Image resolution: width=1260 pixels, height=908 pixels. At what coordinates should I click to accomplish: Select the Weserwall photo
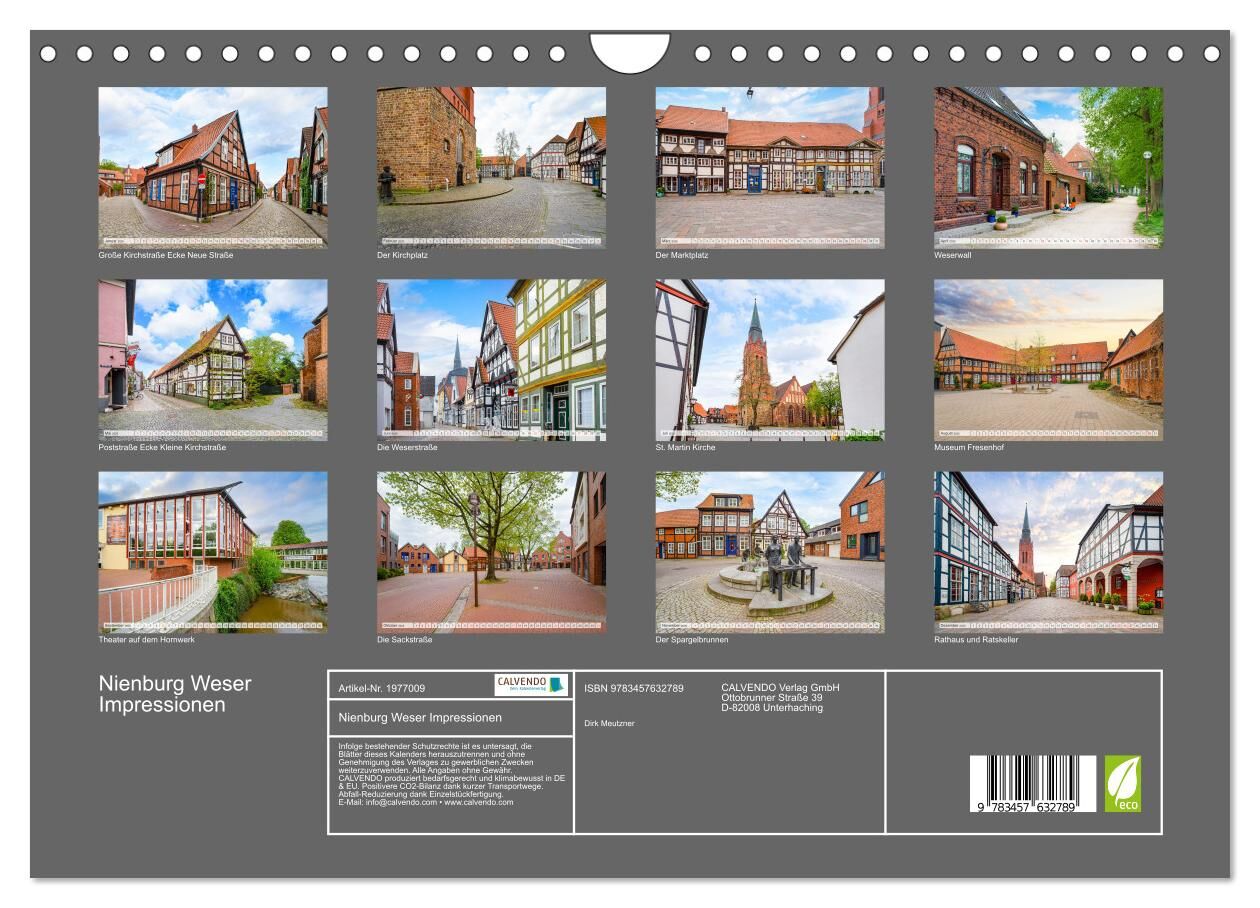click(1048, 167)
